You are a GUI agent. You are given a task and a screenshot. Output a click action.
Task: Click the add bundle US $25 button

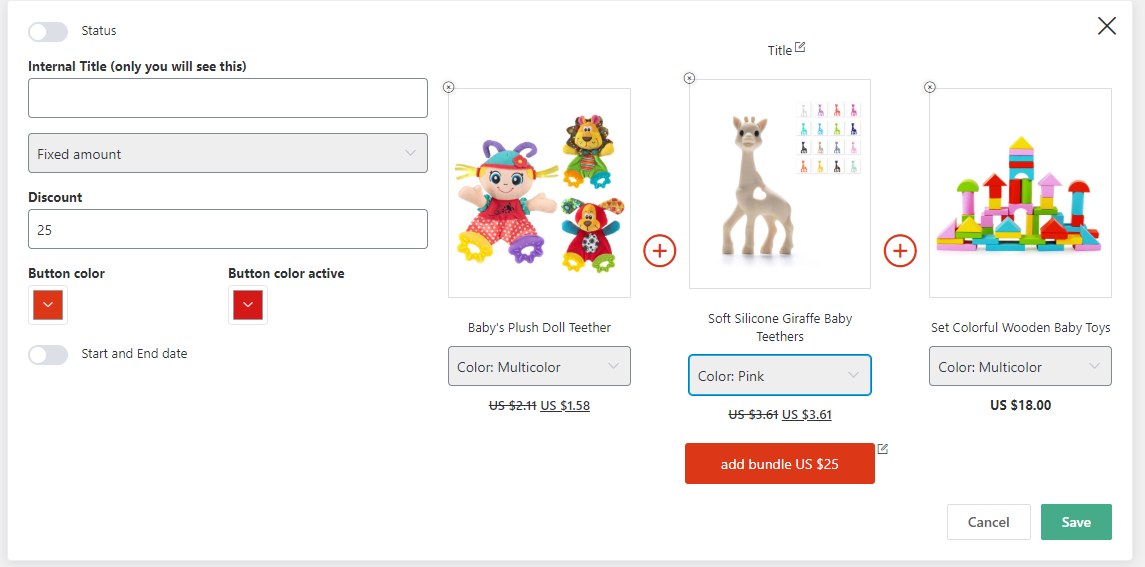779,464
